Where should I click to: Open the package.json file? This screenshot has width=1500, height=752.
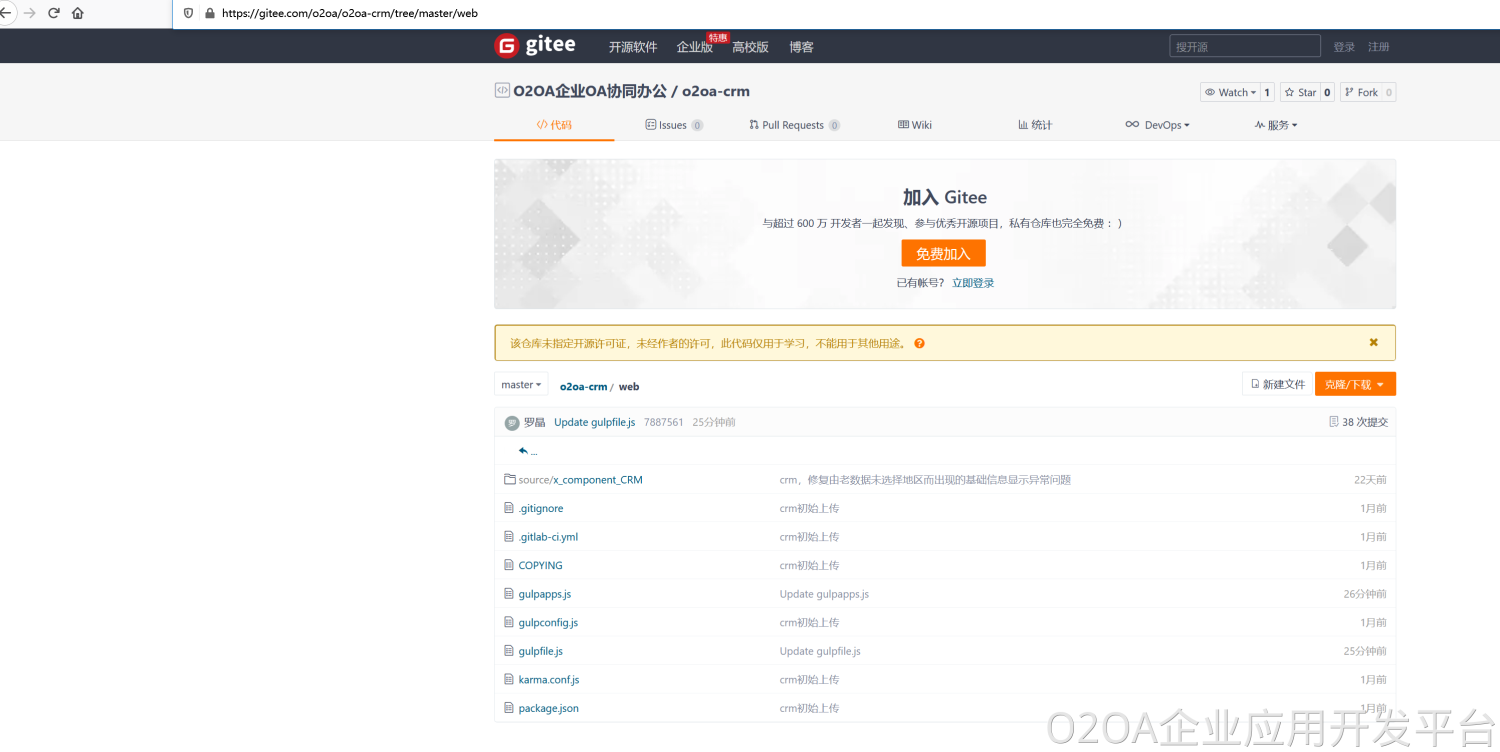click(548, 708)
